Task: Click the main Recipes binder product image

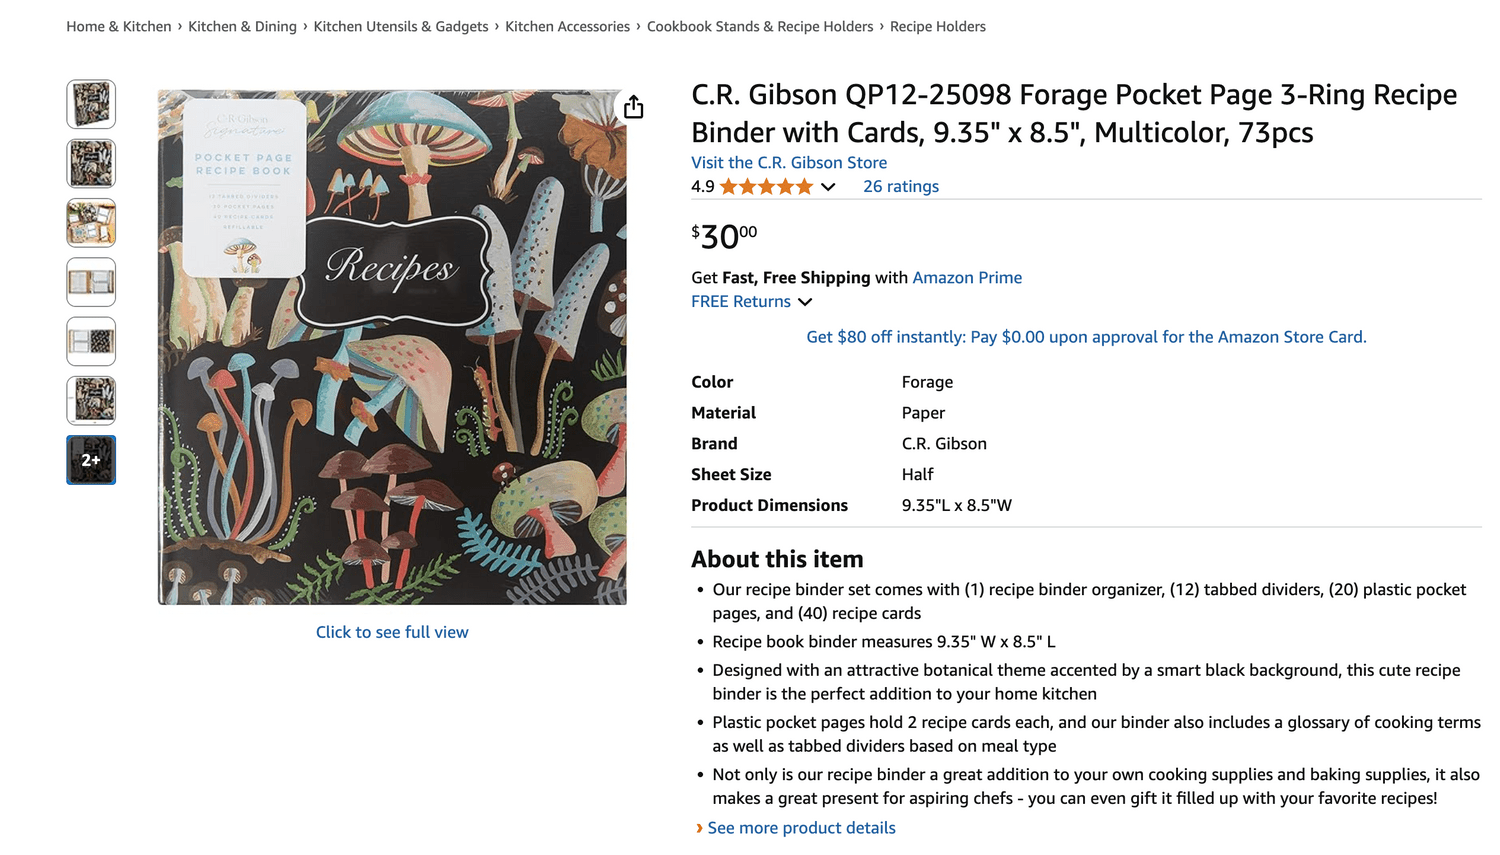Action: (x=392, y=347)
